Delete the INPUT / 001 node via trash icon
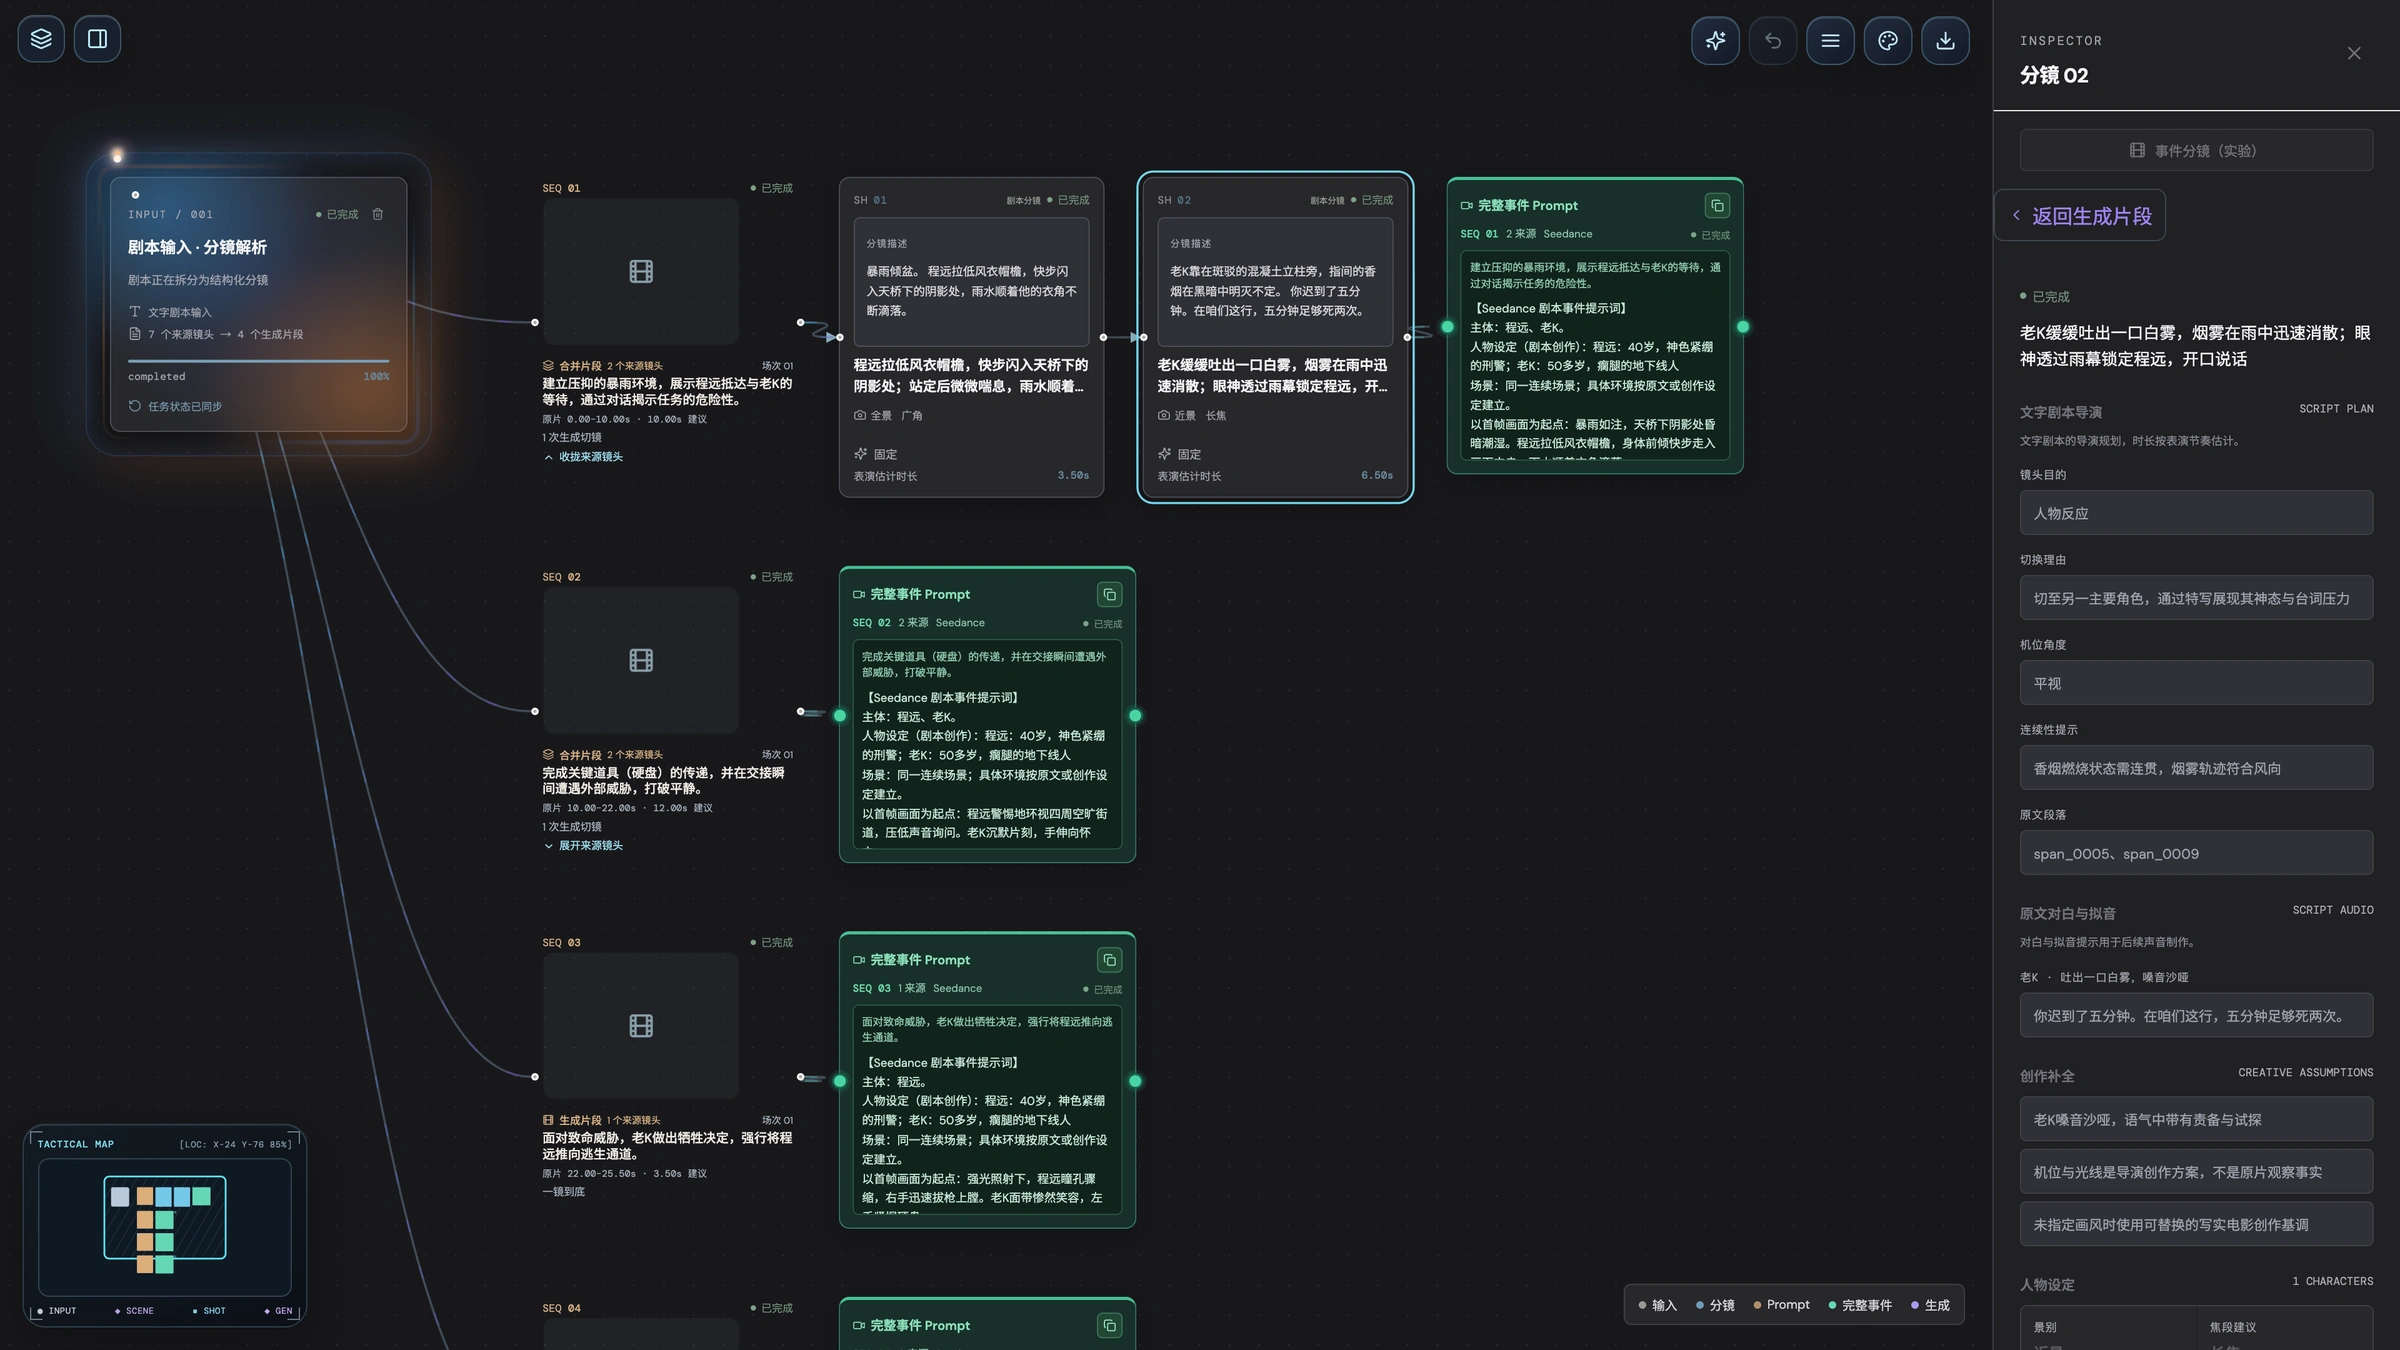 point(378,214)
